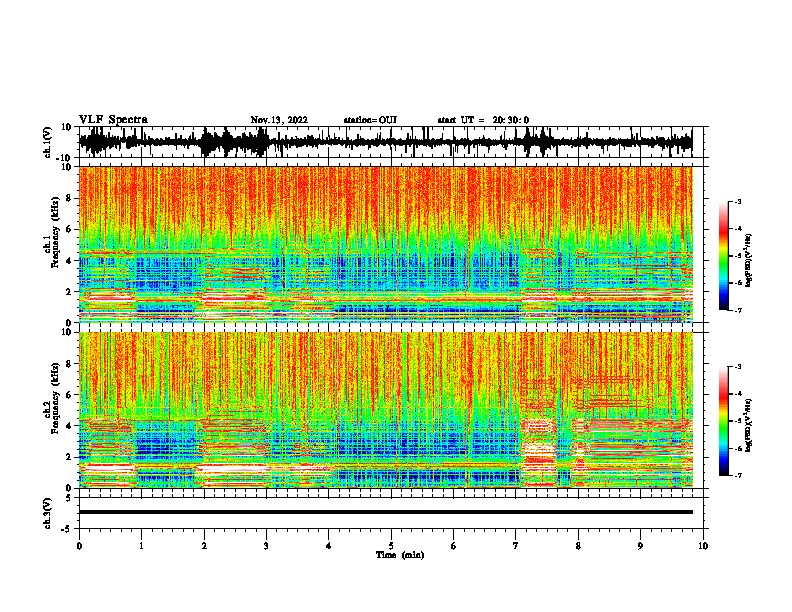Click the ch.1 spectrogram panel
792x612 pixels.
point(386,244)
